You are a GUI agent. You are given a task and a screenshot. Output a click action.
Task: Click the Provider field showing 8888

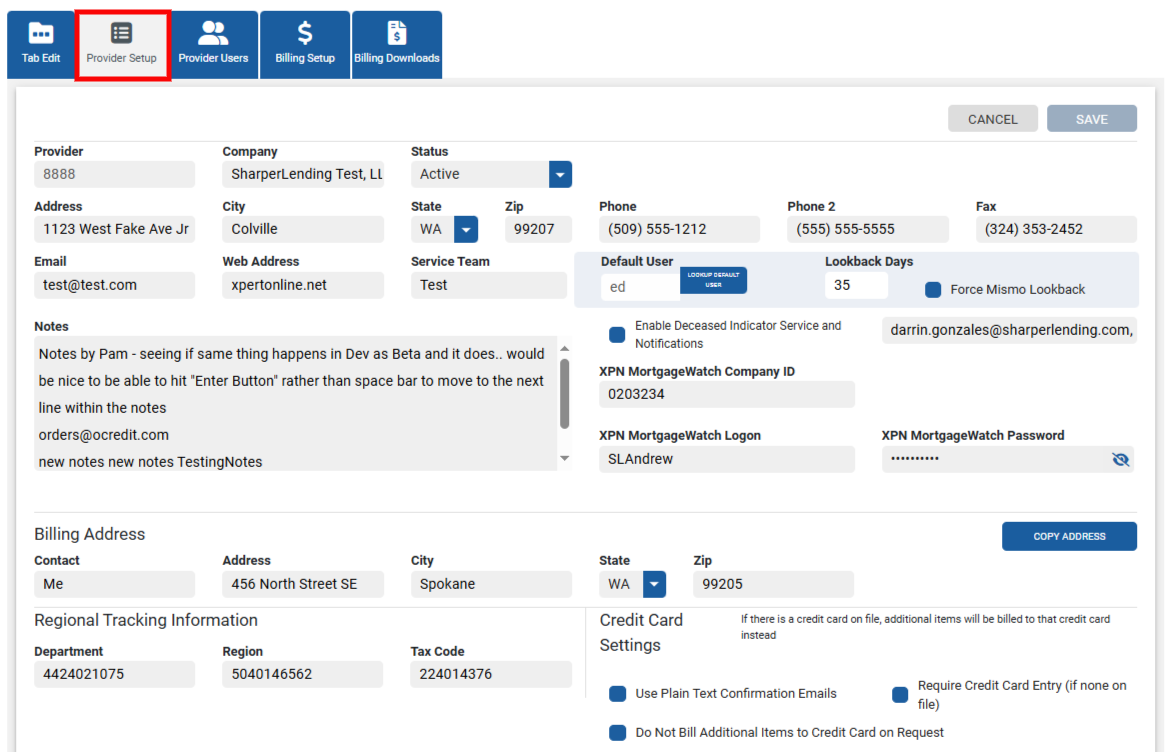pyautogui.click(x=114, y=174)
